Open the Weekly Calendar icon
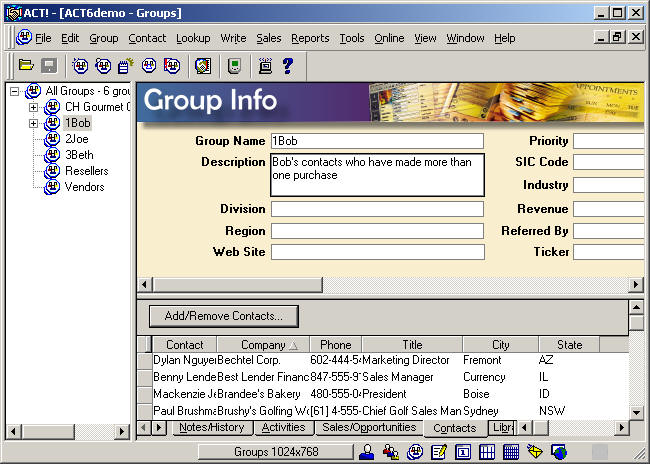This screenshot has height=464, width=650. (487, 452)
